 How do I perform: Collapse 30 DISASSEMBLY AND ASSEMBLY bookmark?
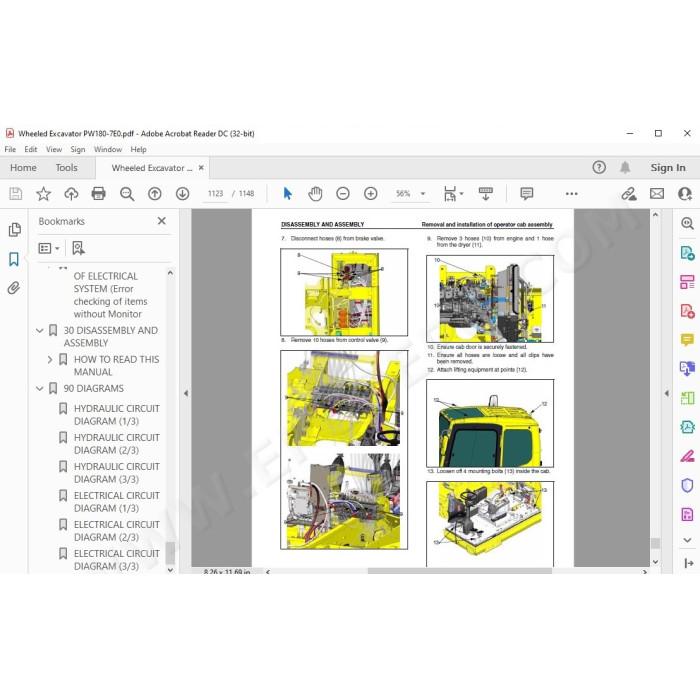tap(40, 331)
